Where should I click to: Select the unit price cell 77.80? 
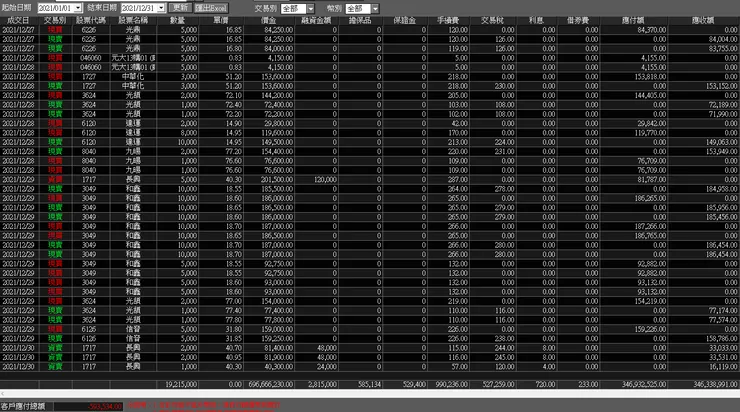pos(221,320)
